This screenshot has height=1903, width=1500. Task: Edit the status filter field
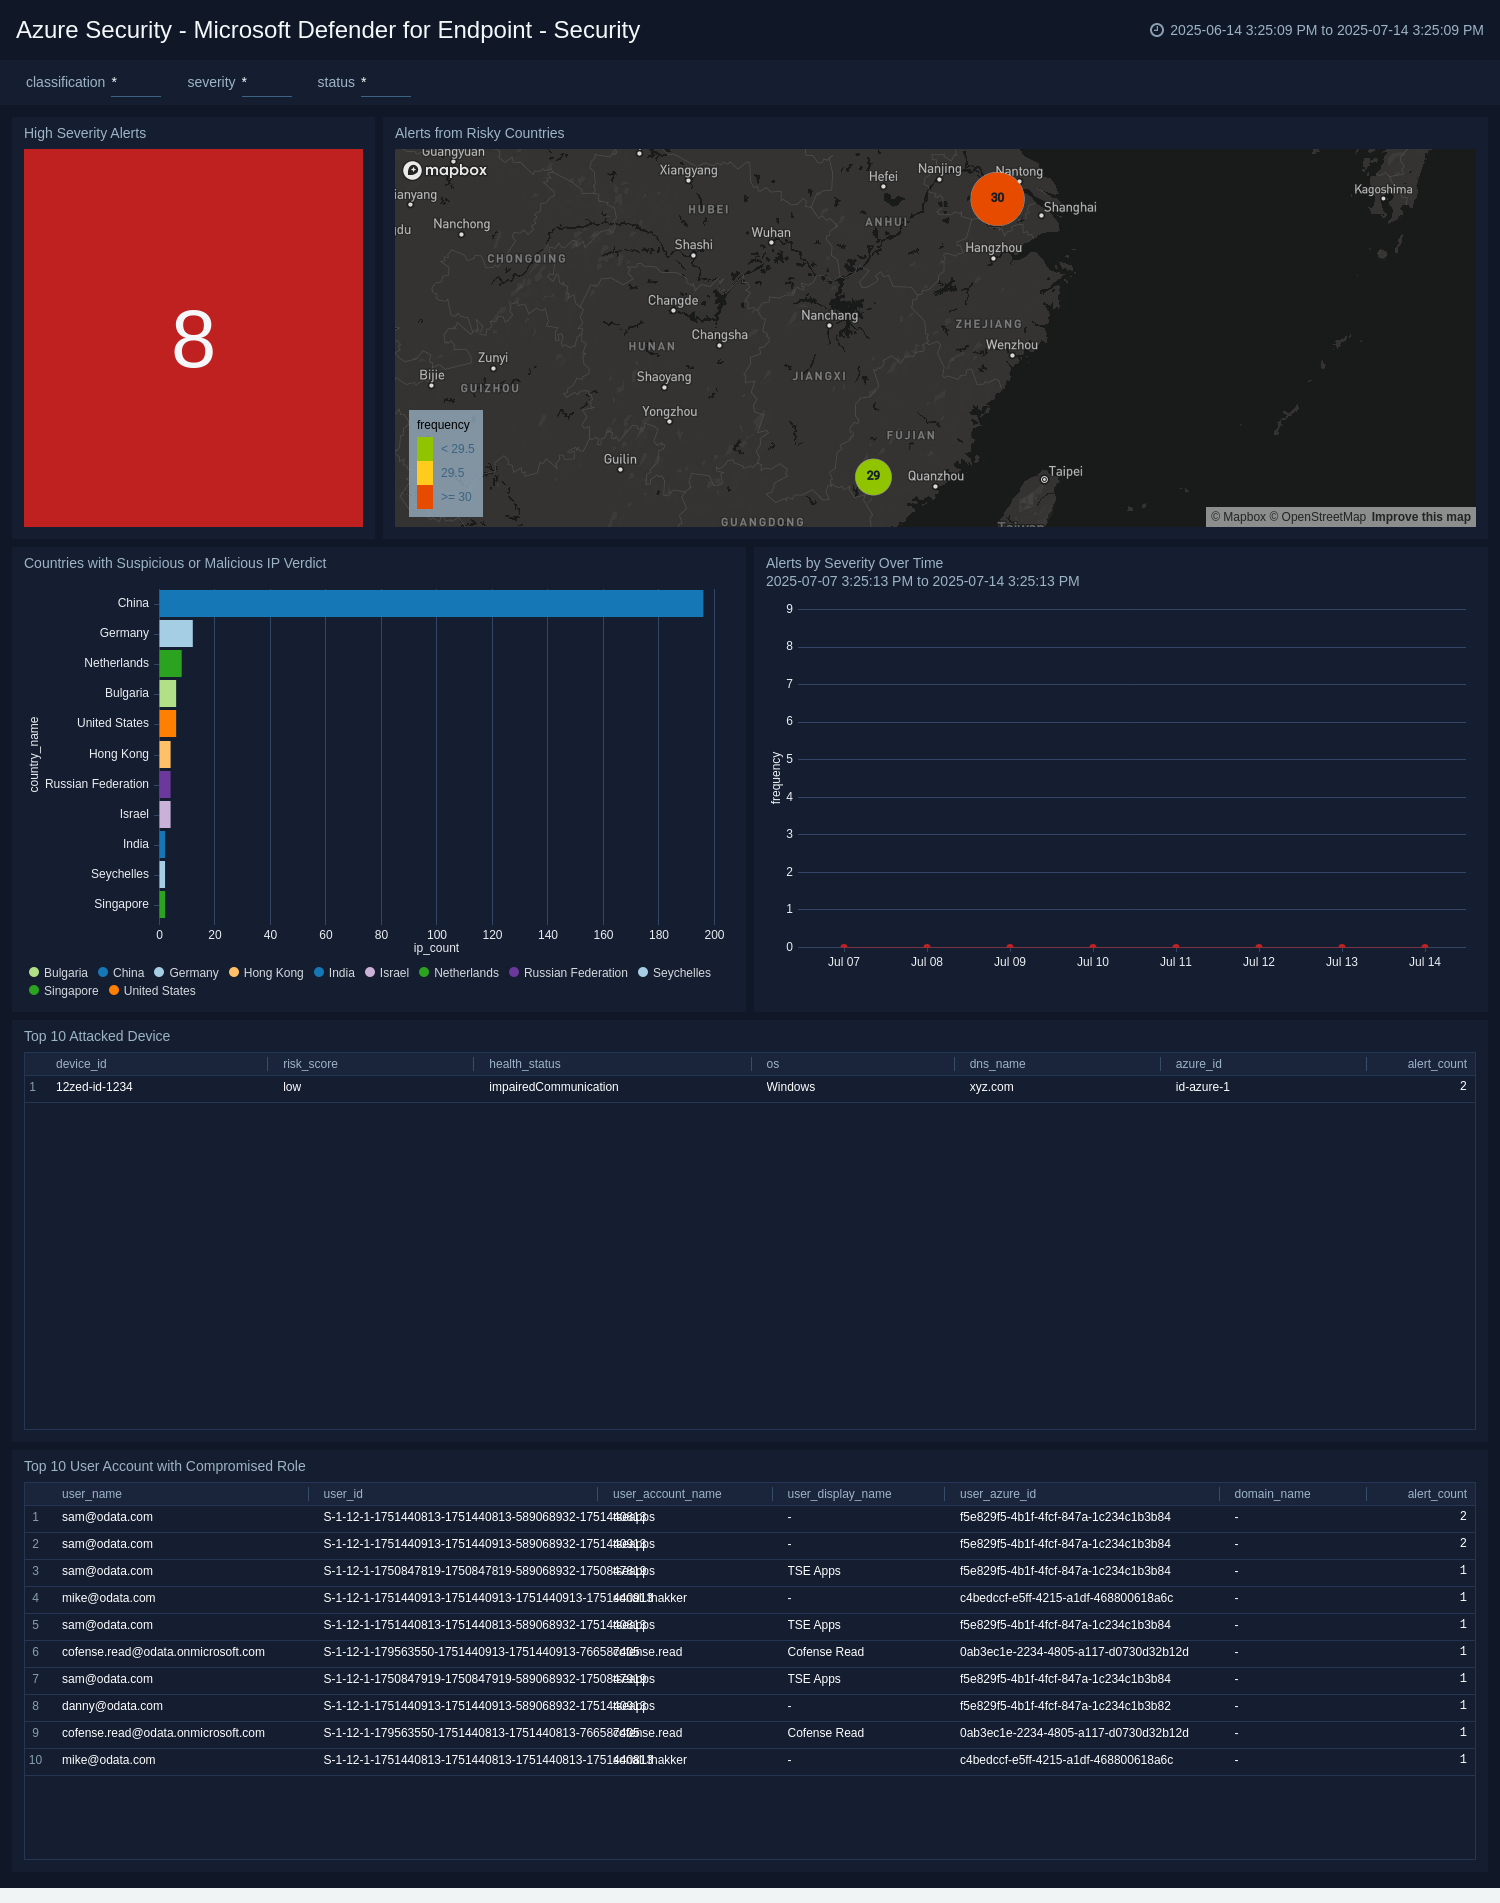(x=386, y=83)
